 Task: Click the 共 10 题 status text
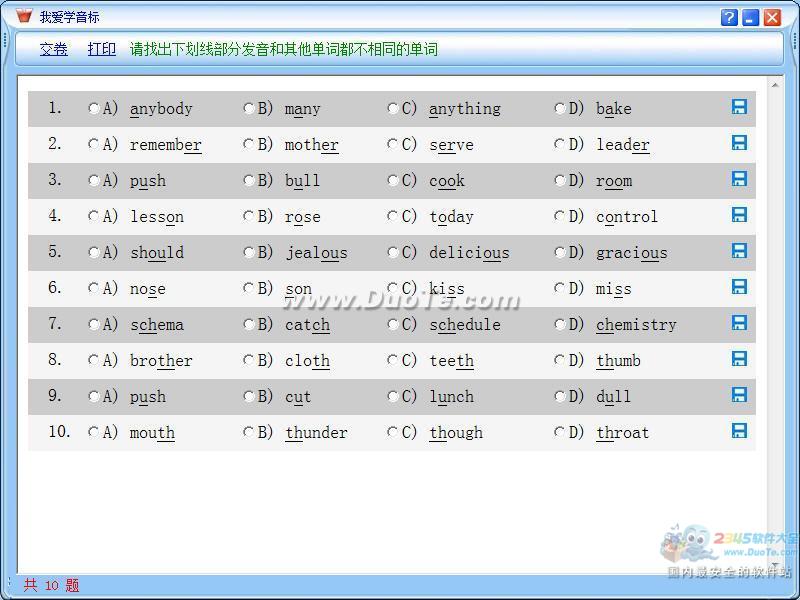52,585
